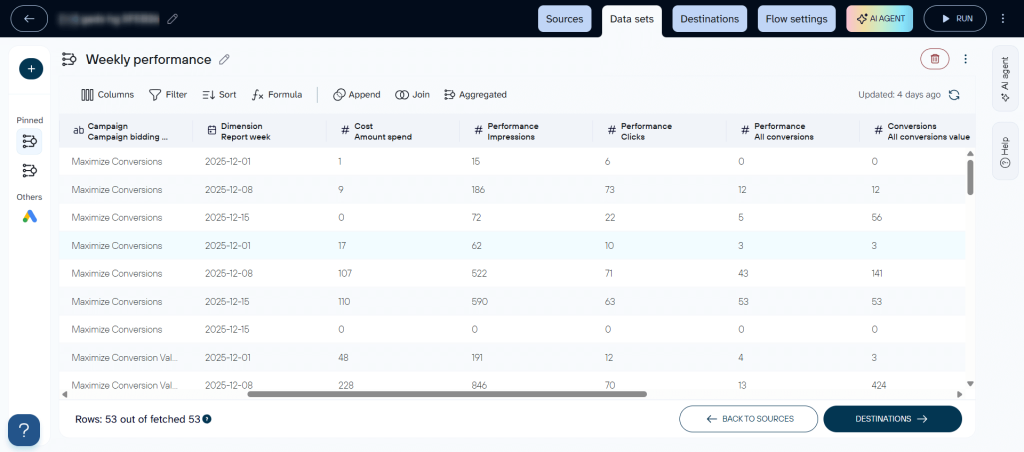
Task: Click the DESTINATIONS arrow button
Action: coord(892,419)
